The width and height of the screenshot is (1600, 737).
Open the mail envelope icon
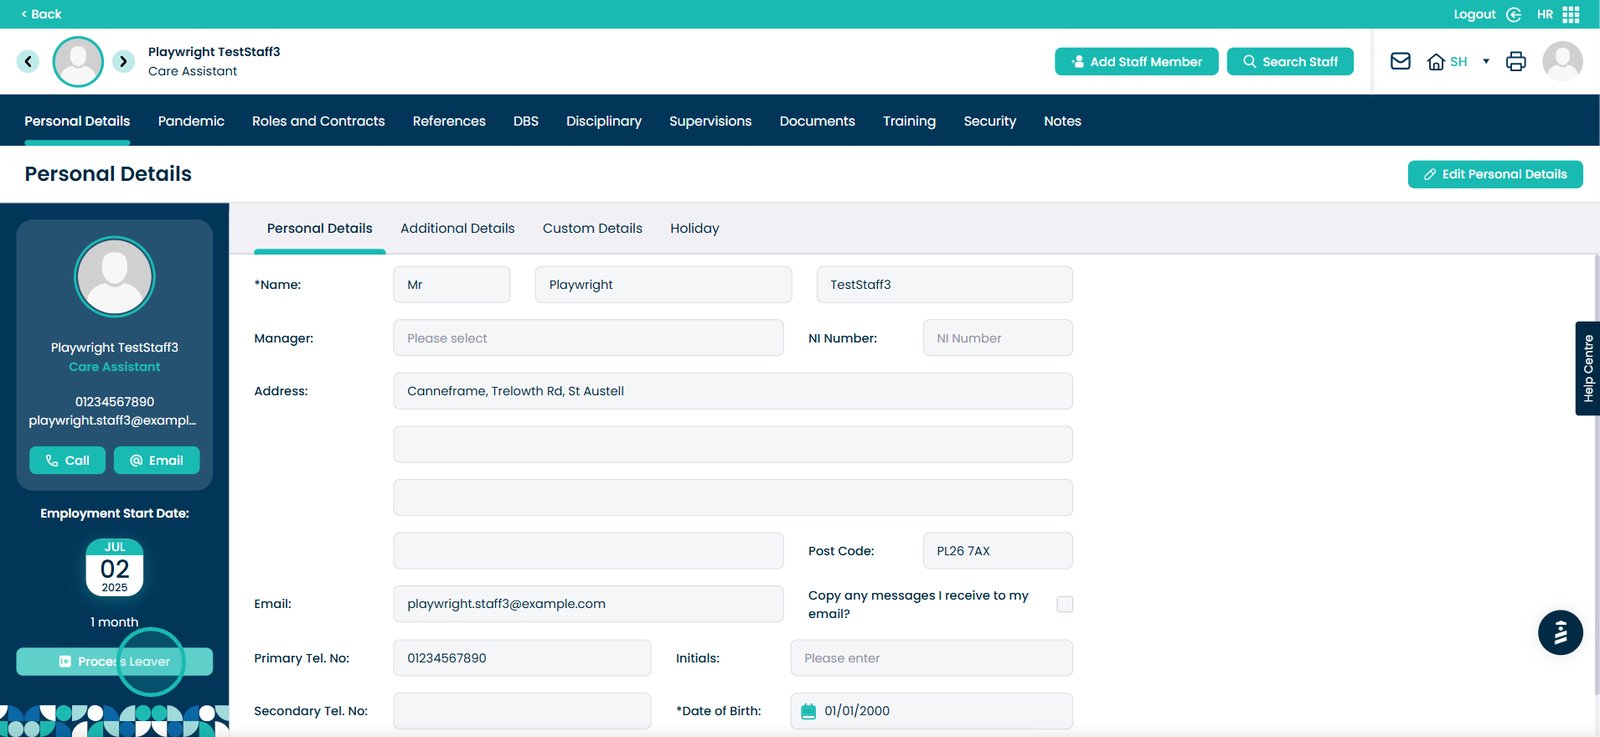1400,61
